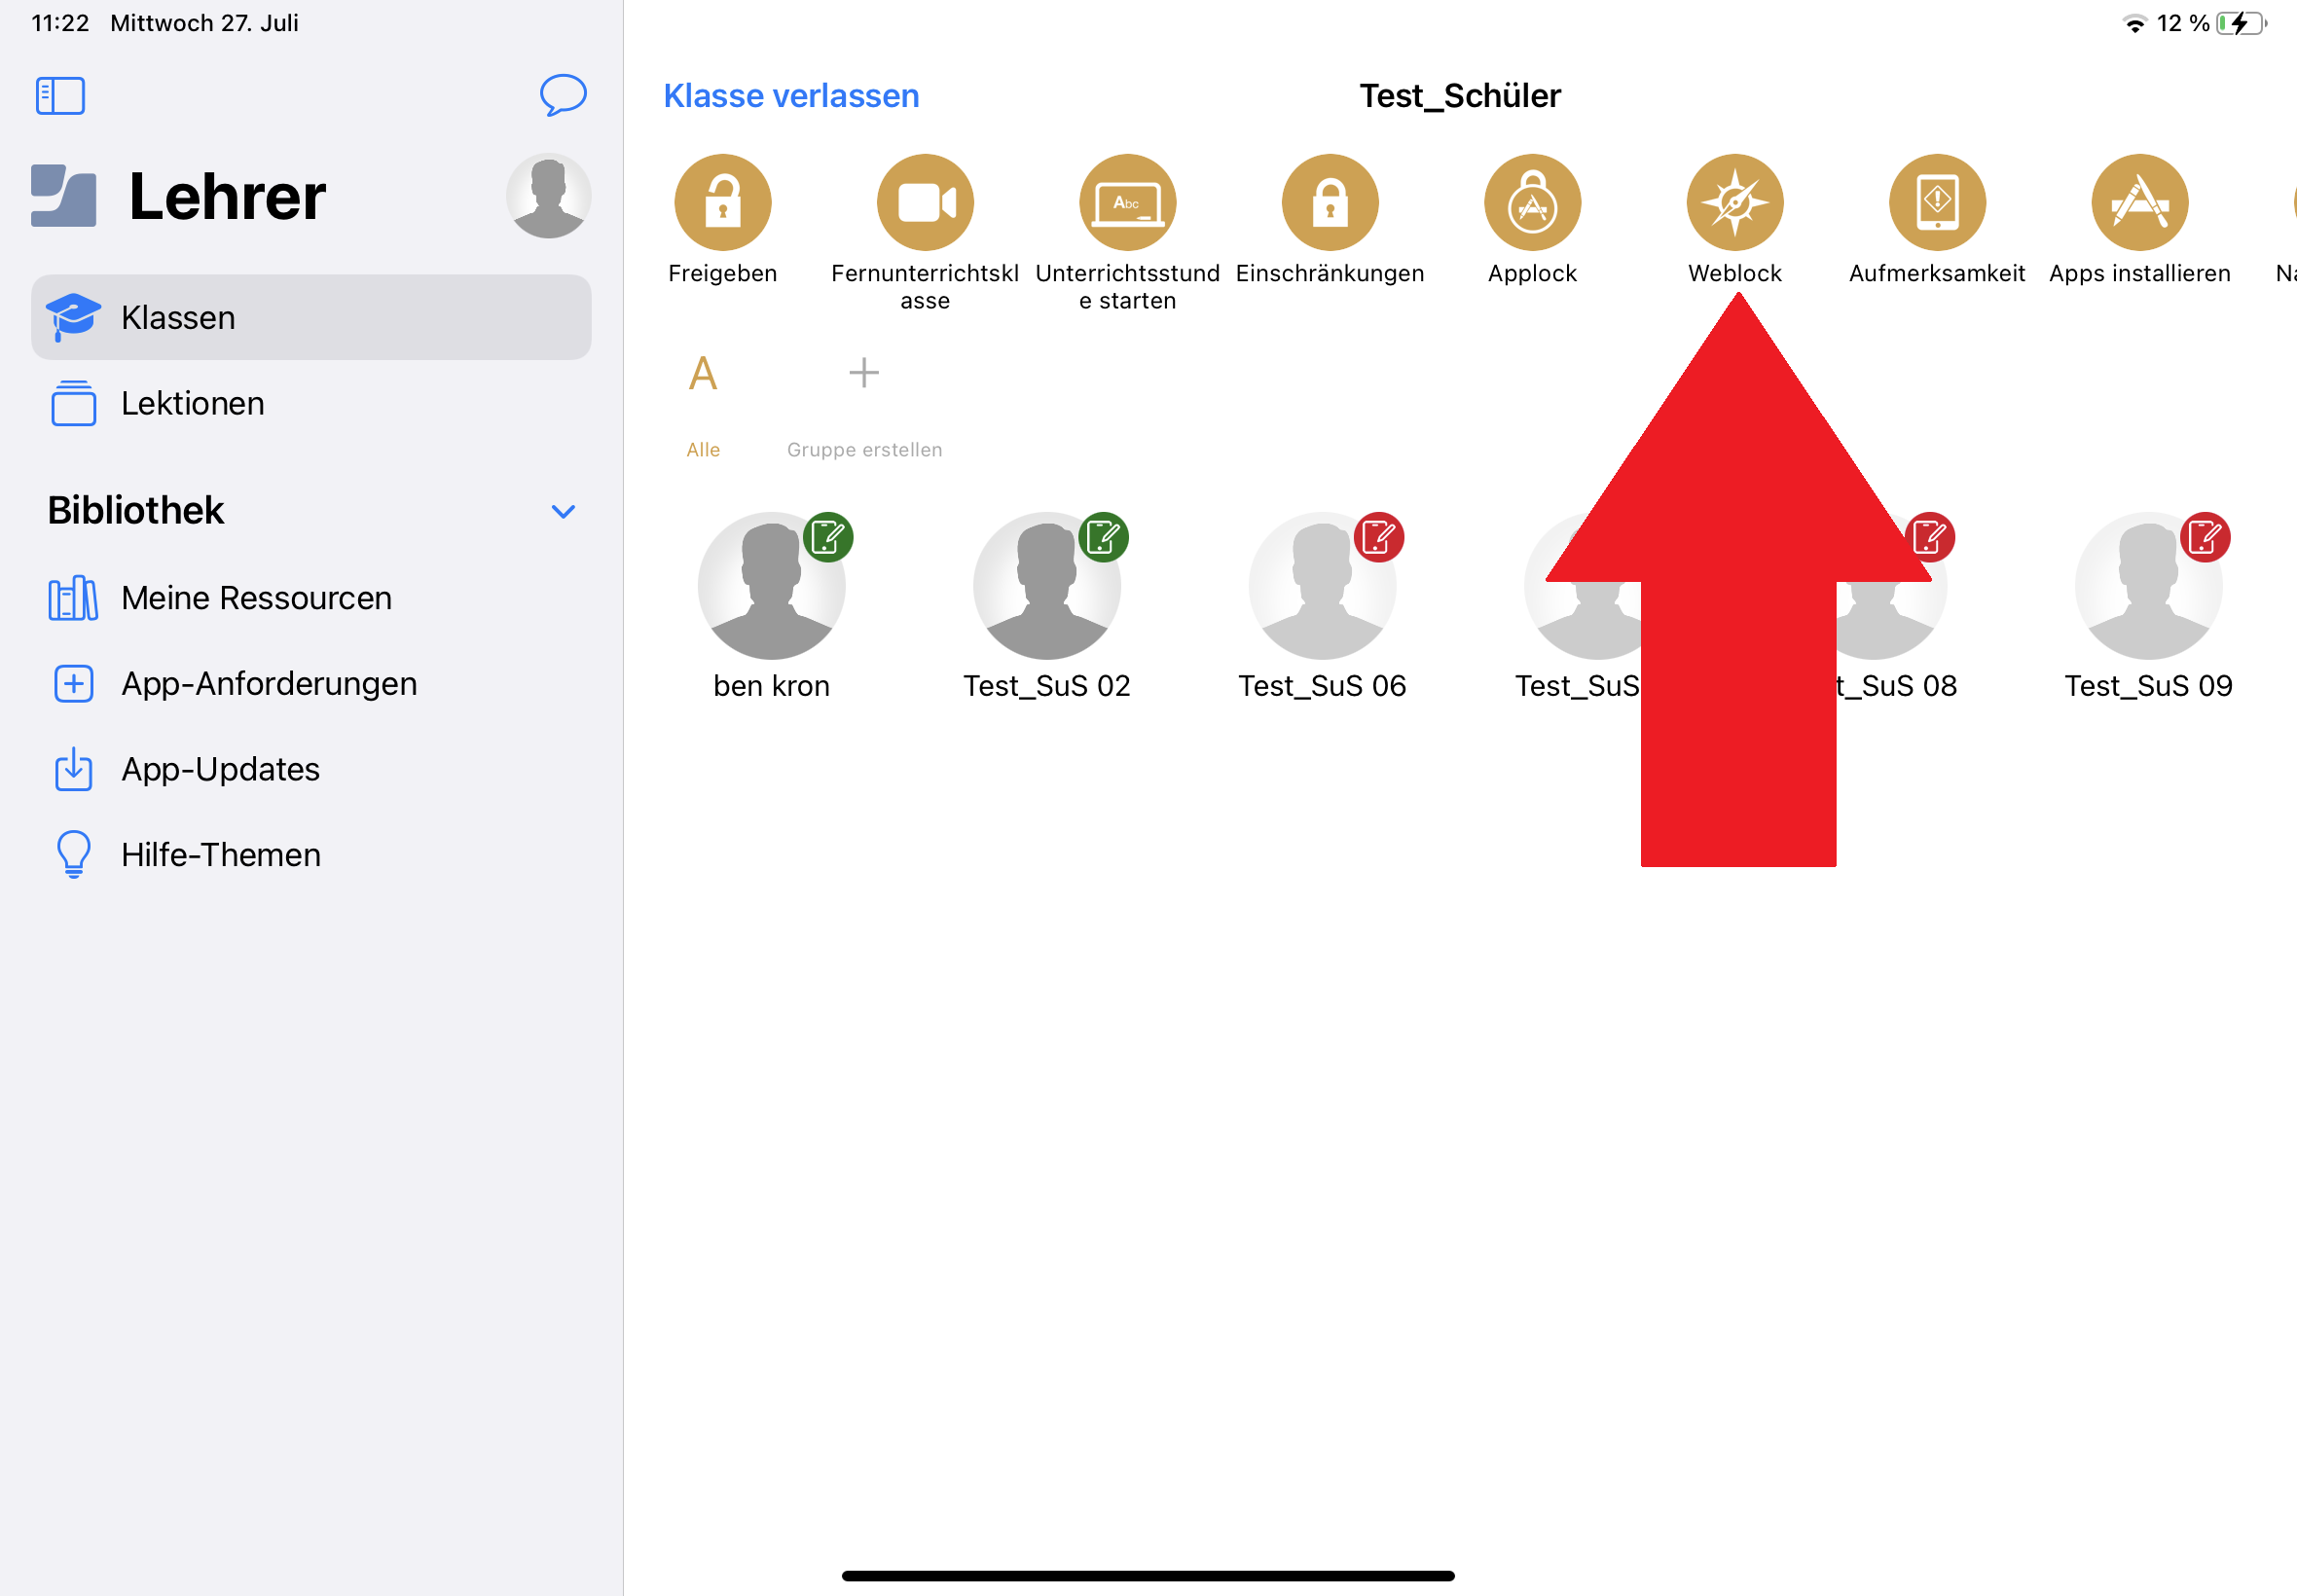Viewport: 2297px width, 1596px height.
Task: Click Klasse verlassen link
Action: tap(791, 96)
